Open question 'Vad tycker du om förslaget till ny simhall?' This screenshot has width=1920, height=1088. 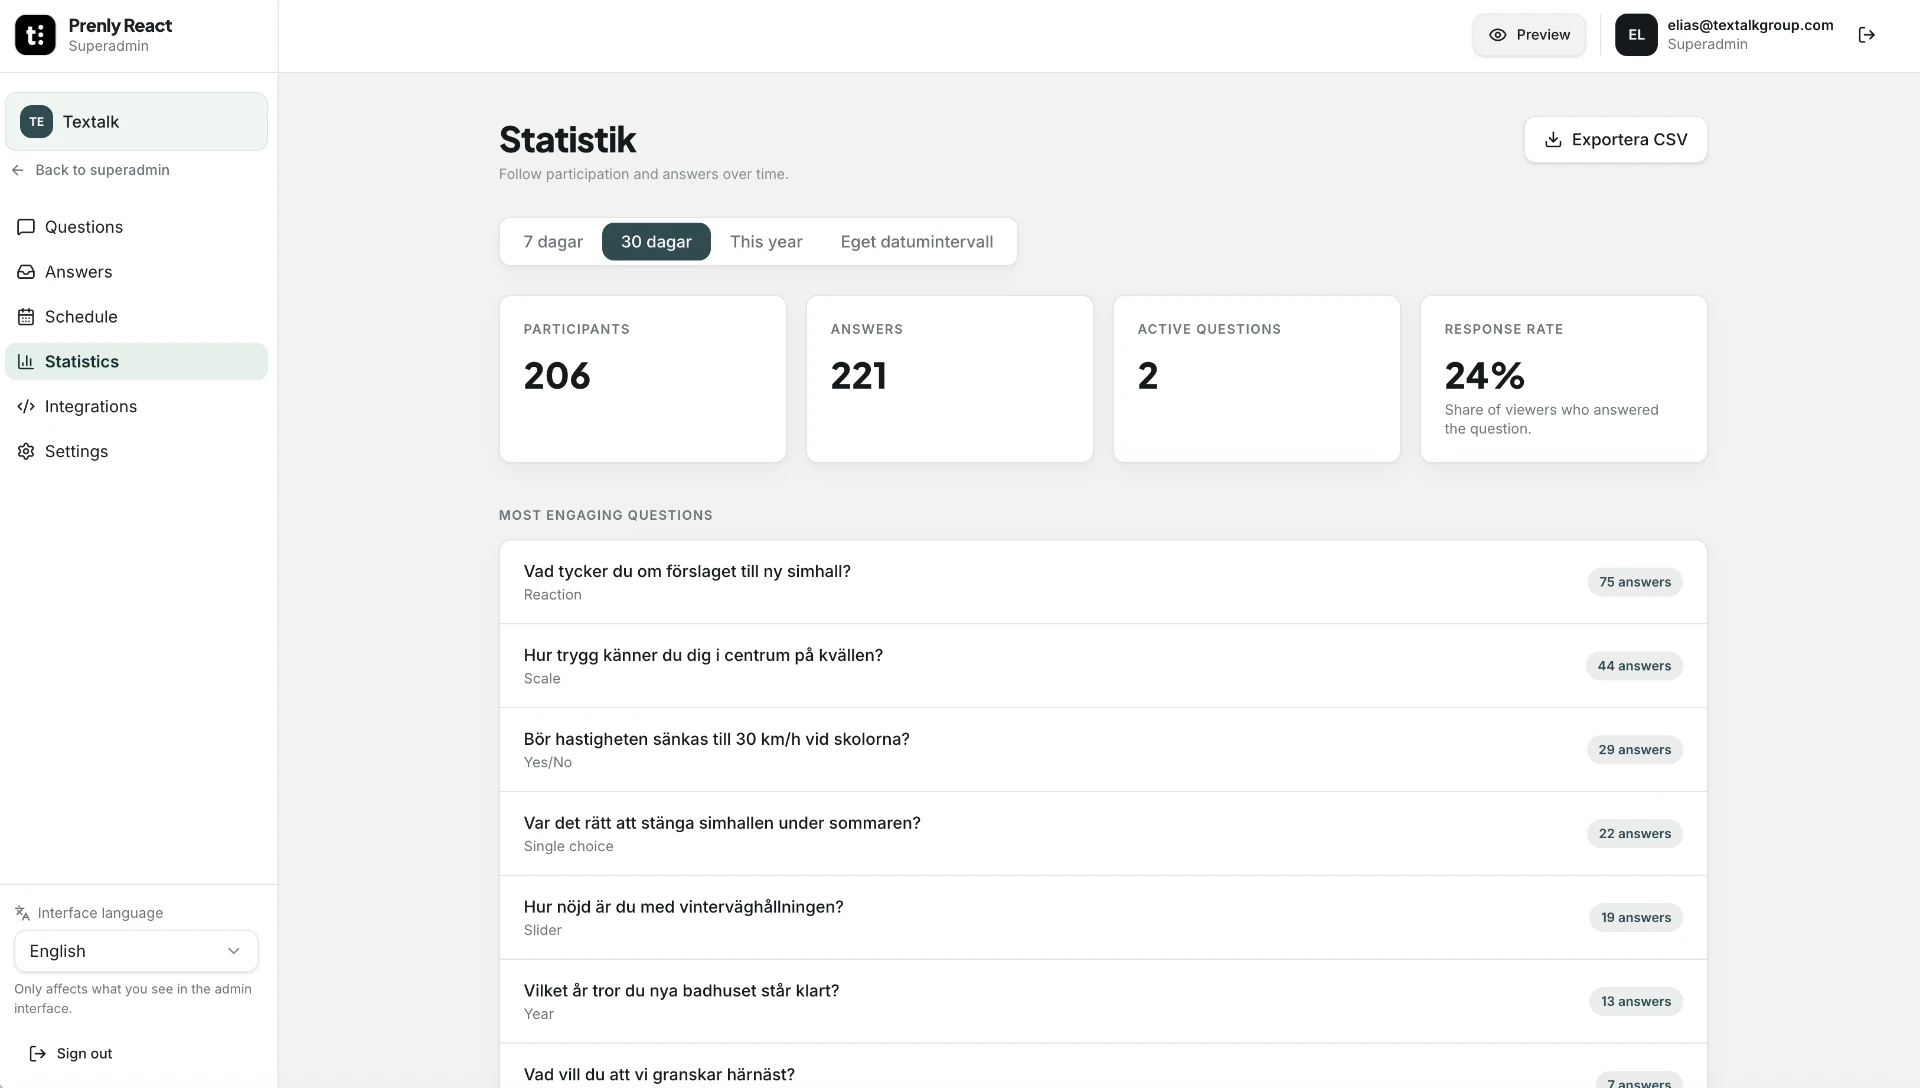click(x=1103, y=582)
